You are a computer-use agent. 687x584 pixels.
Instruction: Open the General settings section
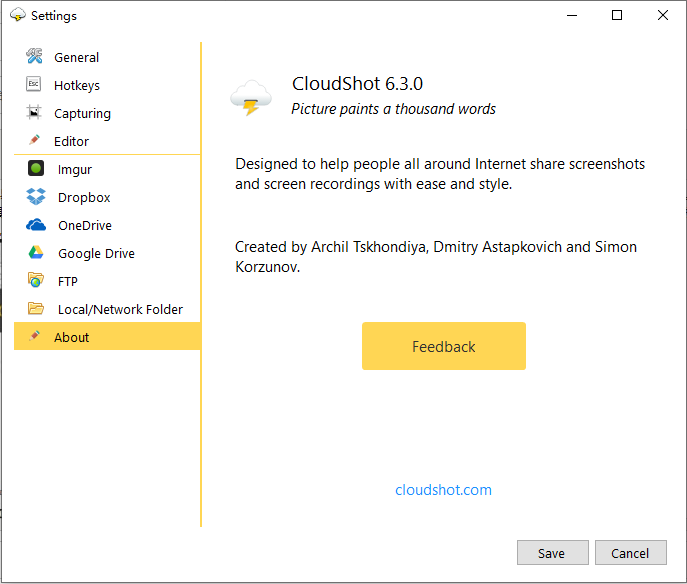76,58
